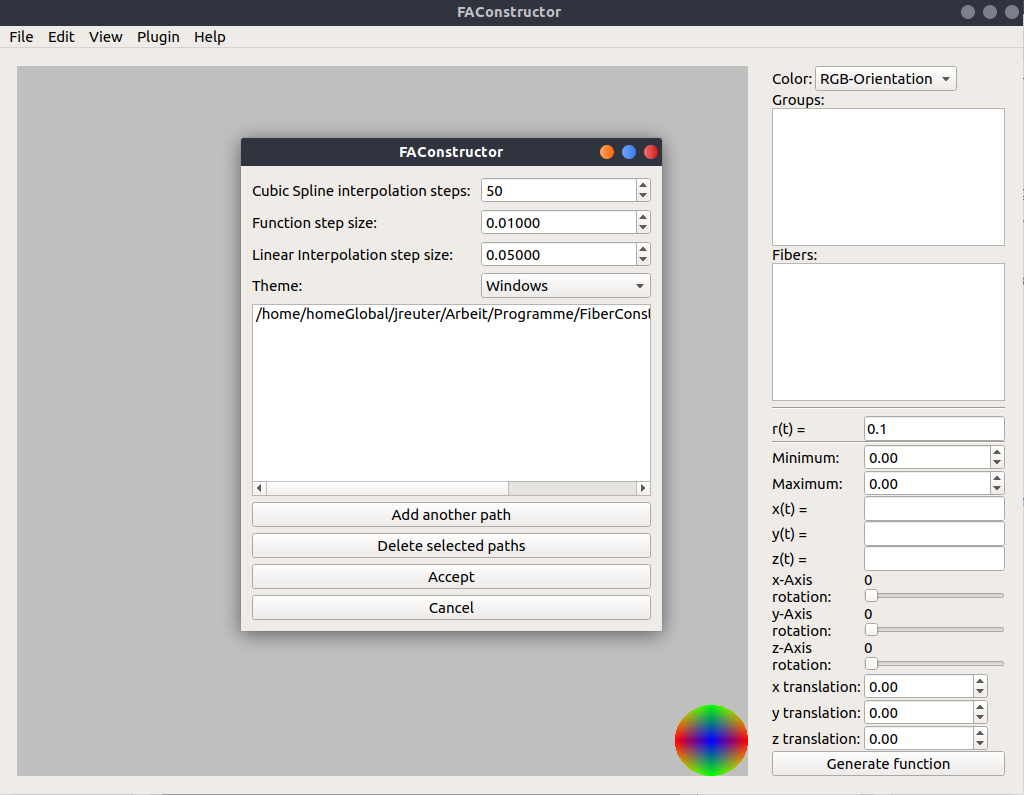Screen dimensions: 1024x795
Task: Click Add another path button
Action: pyautogui.click(x=451, y=515)
